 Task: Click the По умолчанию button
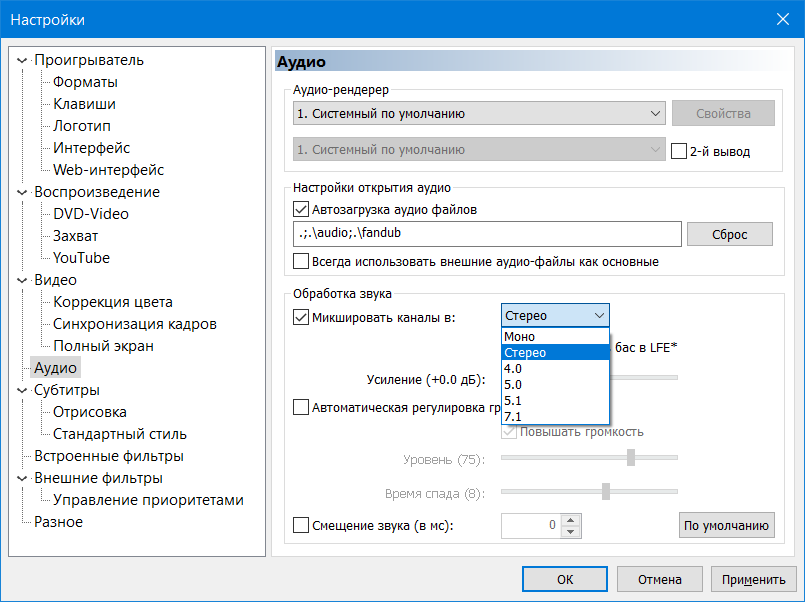pos(727,525)
